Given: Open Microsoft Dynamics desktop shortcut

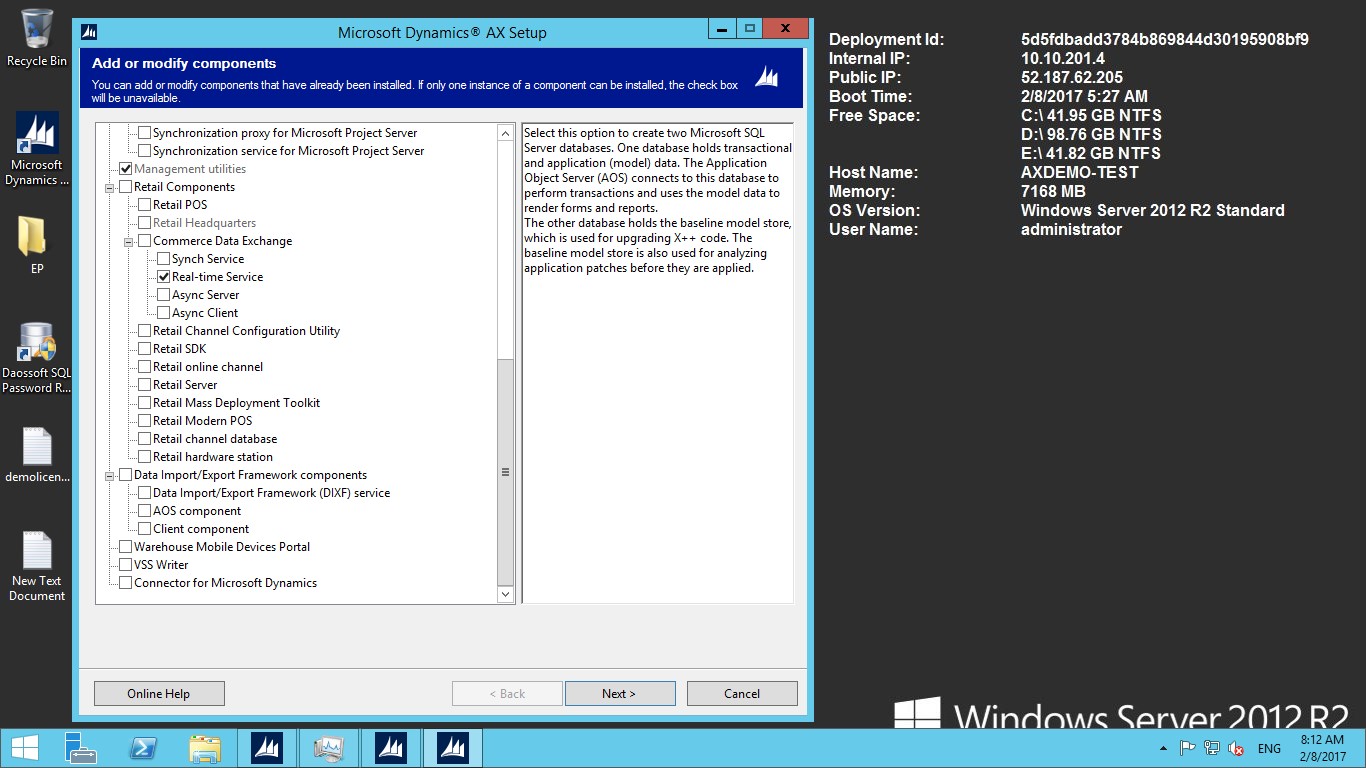Looking at the screenshot, I should tap(37, 135).
